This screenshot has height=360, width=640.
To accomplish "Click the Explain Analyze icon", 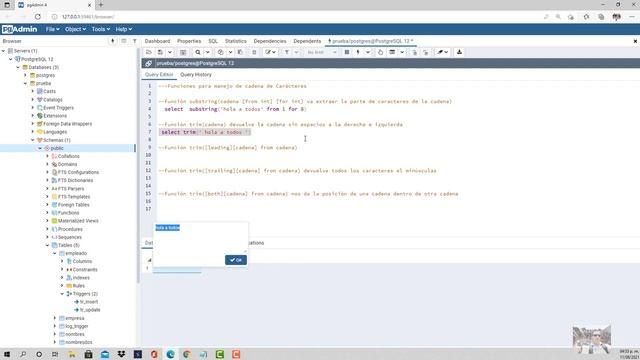I will [x=392, y=52].
